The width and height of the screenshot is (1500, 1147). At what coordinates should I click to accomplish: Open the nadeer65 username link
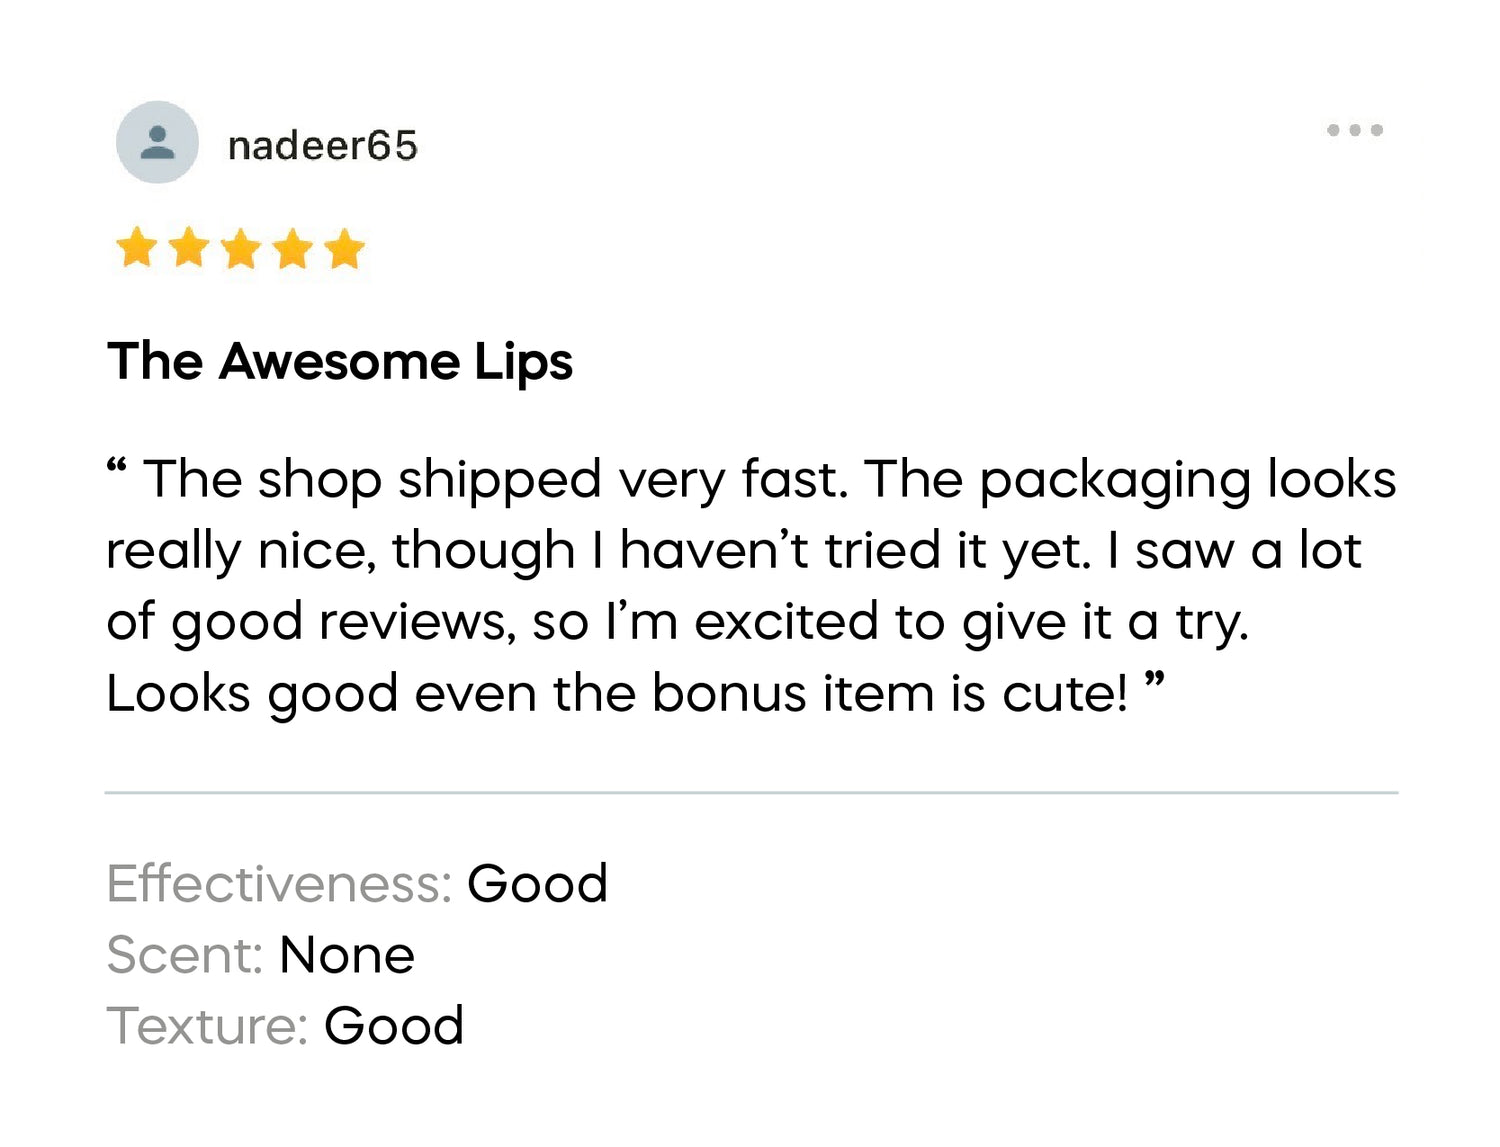pyautogui.click(x=322, y=146)
